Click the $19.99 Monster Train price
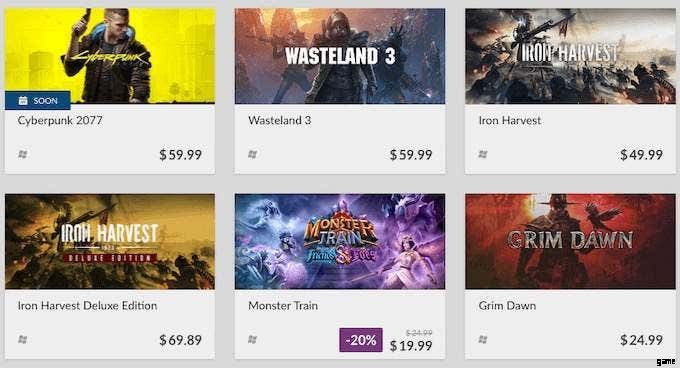The width and height of the screenshot is (680, 368). pos(411,346)
